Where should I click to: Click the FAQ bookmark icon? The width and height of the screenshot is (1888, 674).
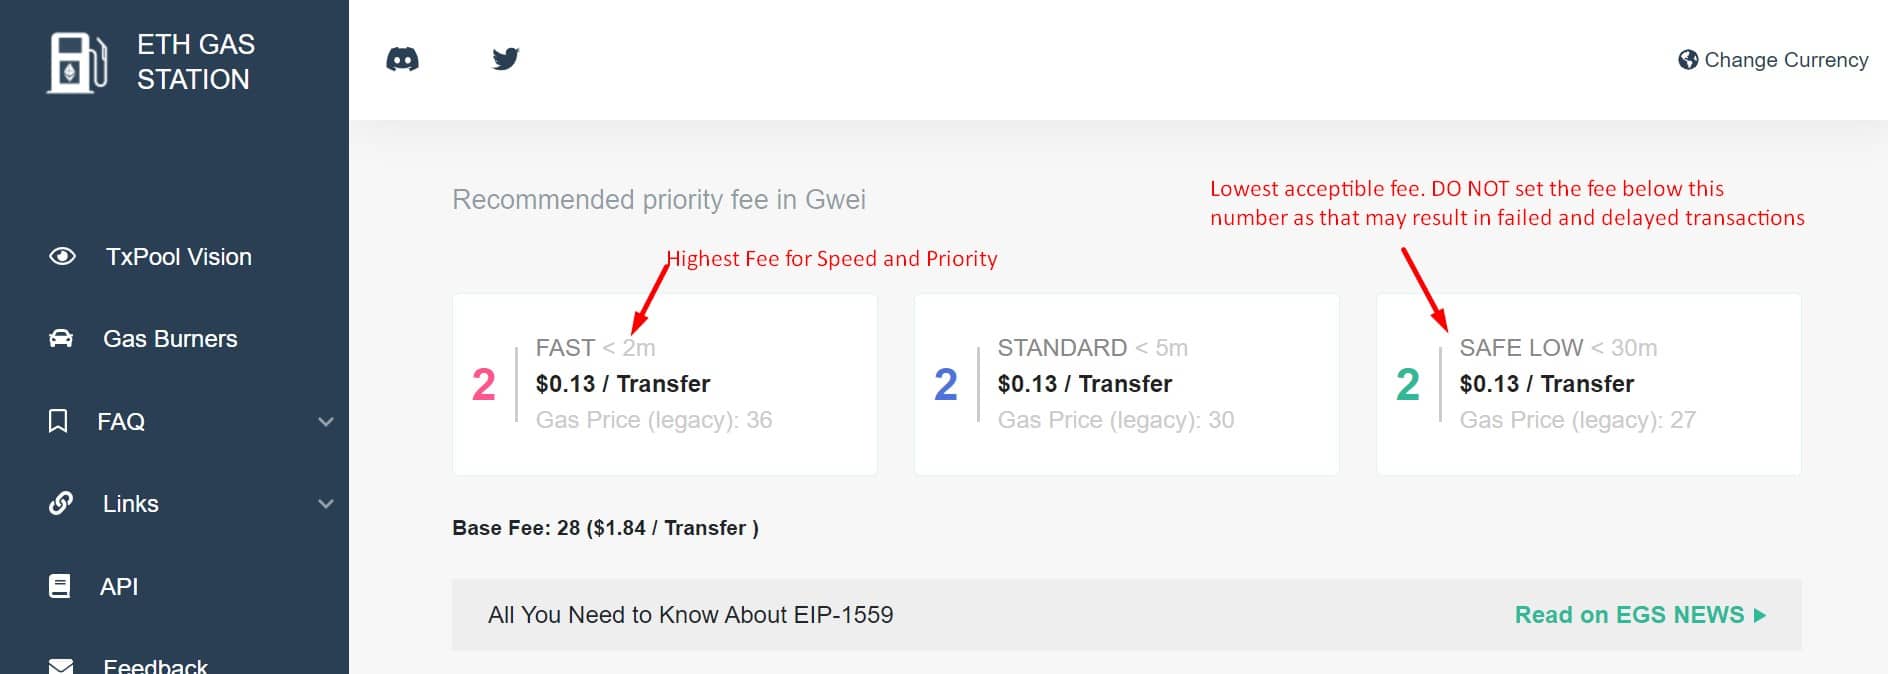pos(59,421)
